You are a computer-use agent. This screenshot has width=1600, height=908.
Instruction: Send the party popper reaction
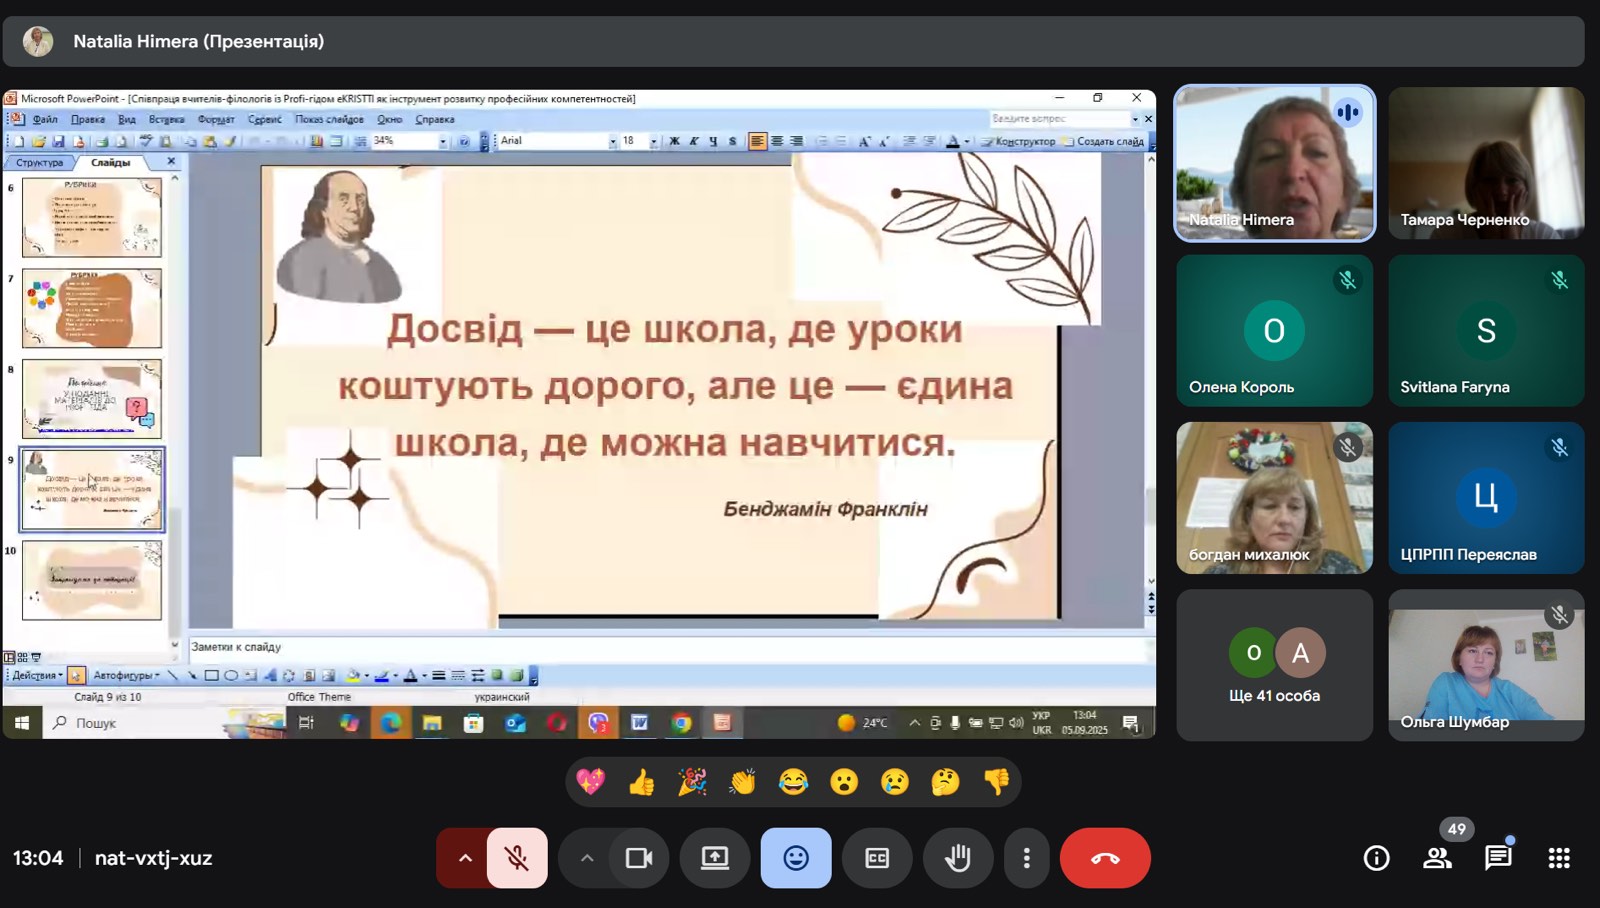692,781
